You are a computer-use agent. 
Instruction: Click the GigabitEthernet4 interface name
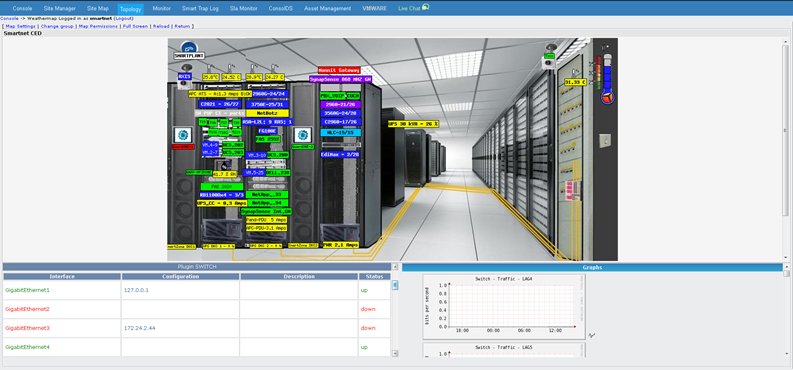27,347
